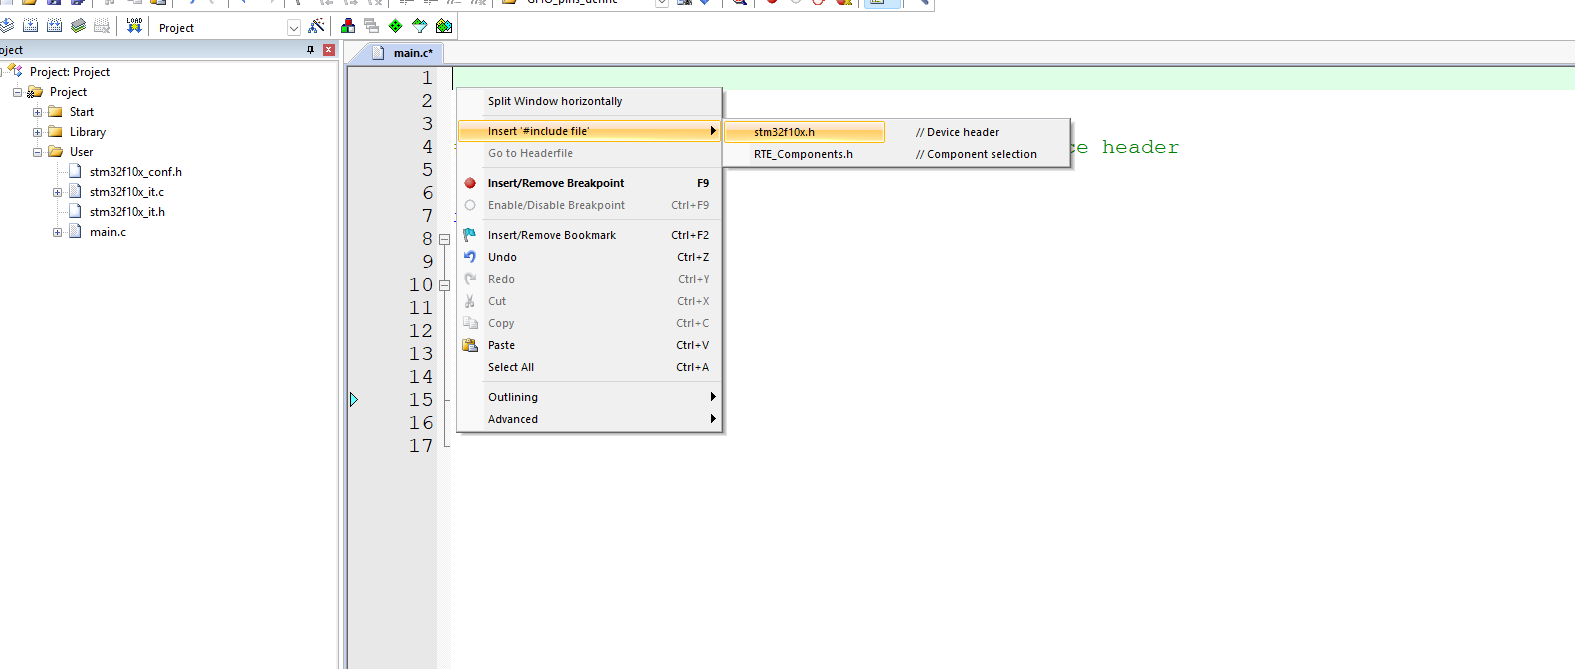Collapse the Project target node in tree

pos(17,92)
